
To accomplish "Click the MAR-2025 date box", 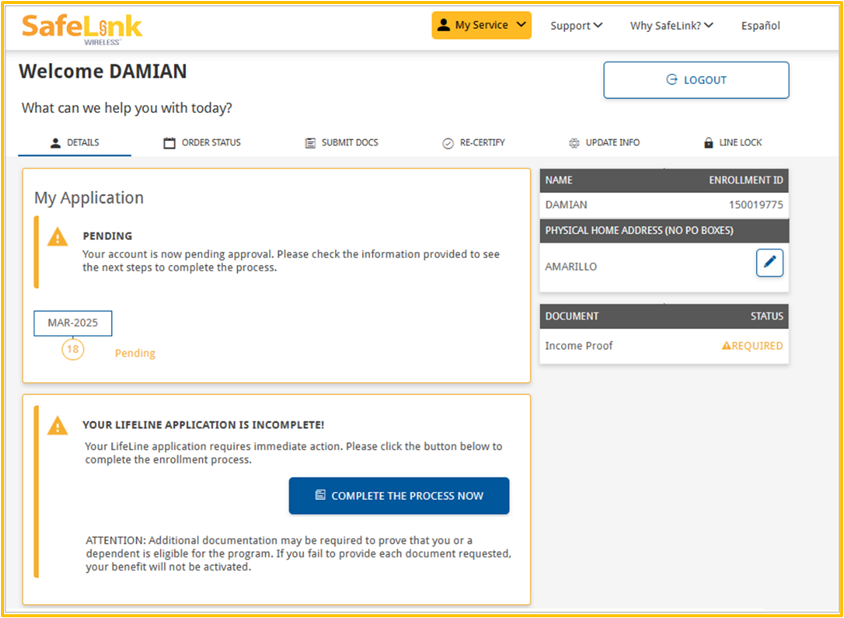I will (73, 323).
